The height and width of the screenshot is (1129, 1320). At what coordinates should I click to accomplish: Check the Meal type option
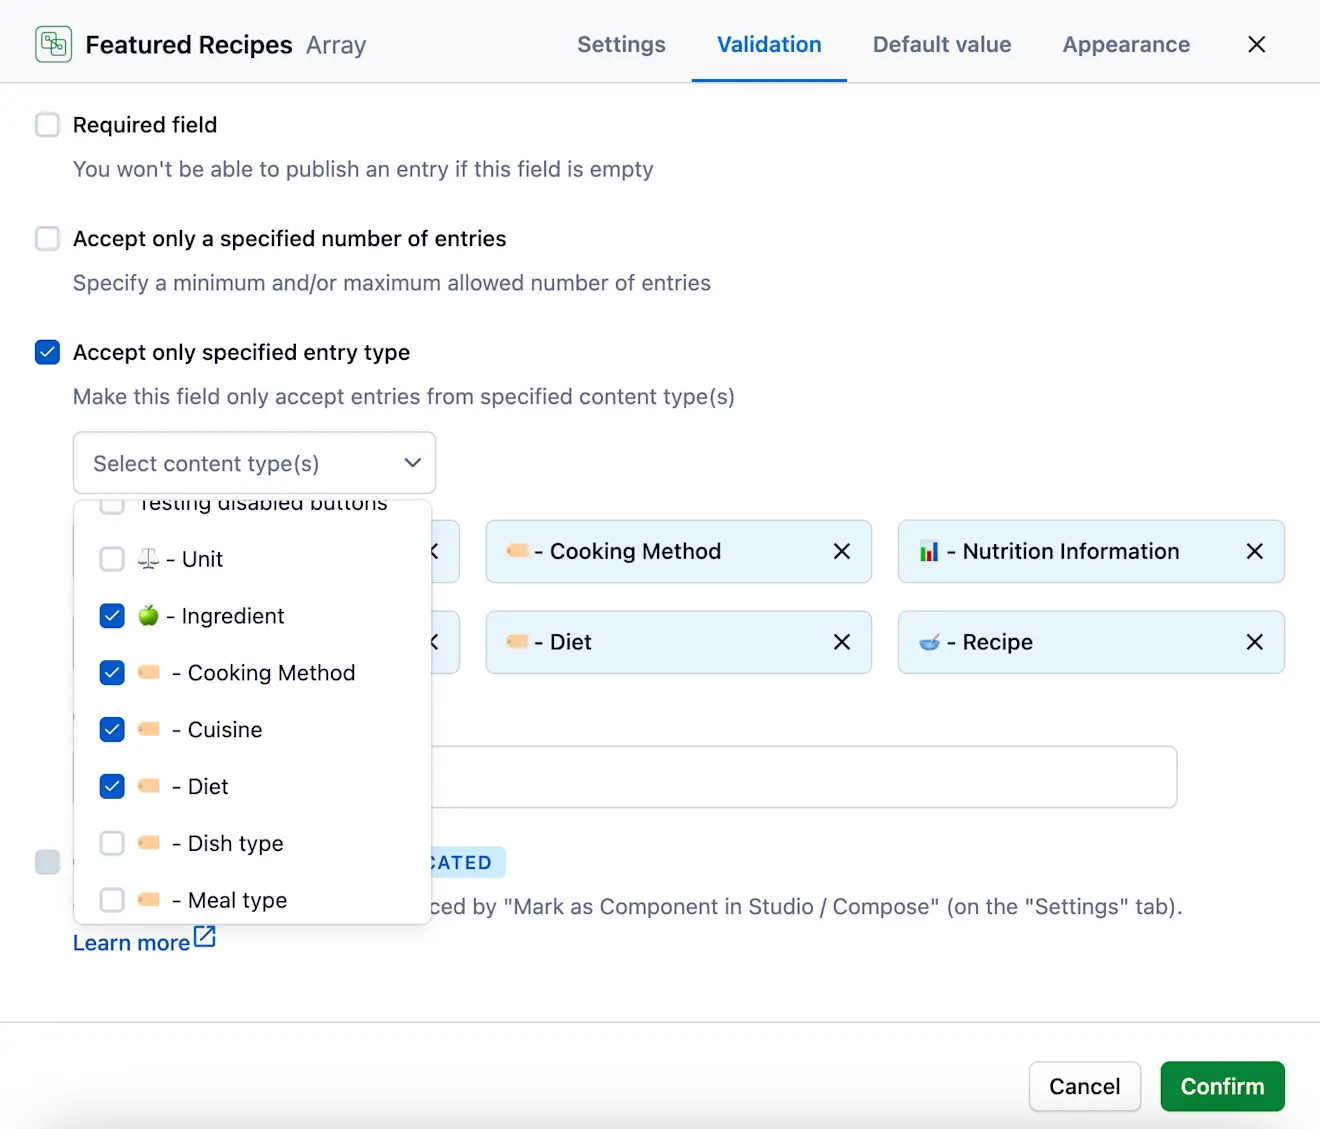(x=112, y=900)
